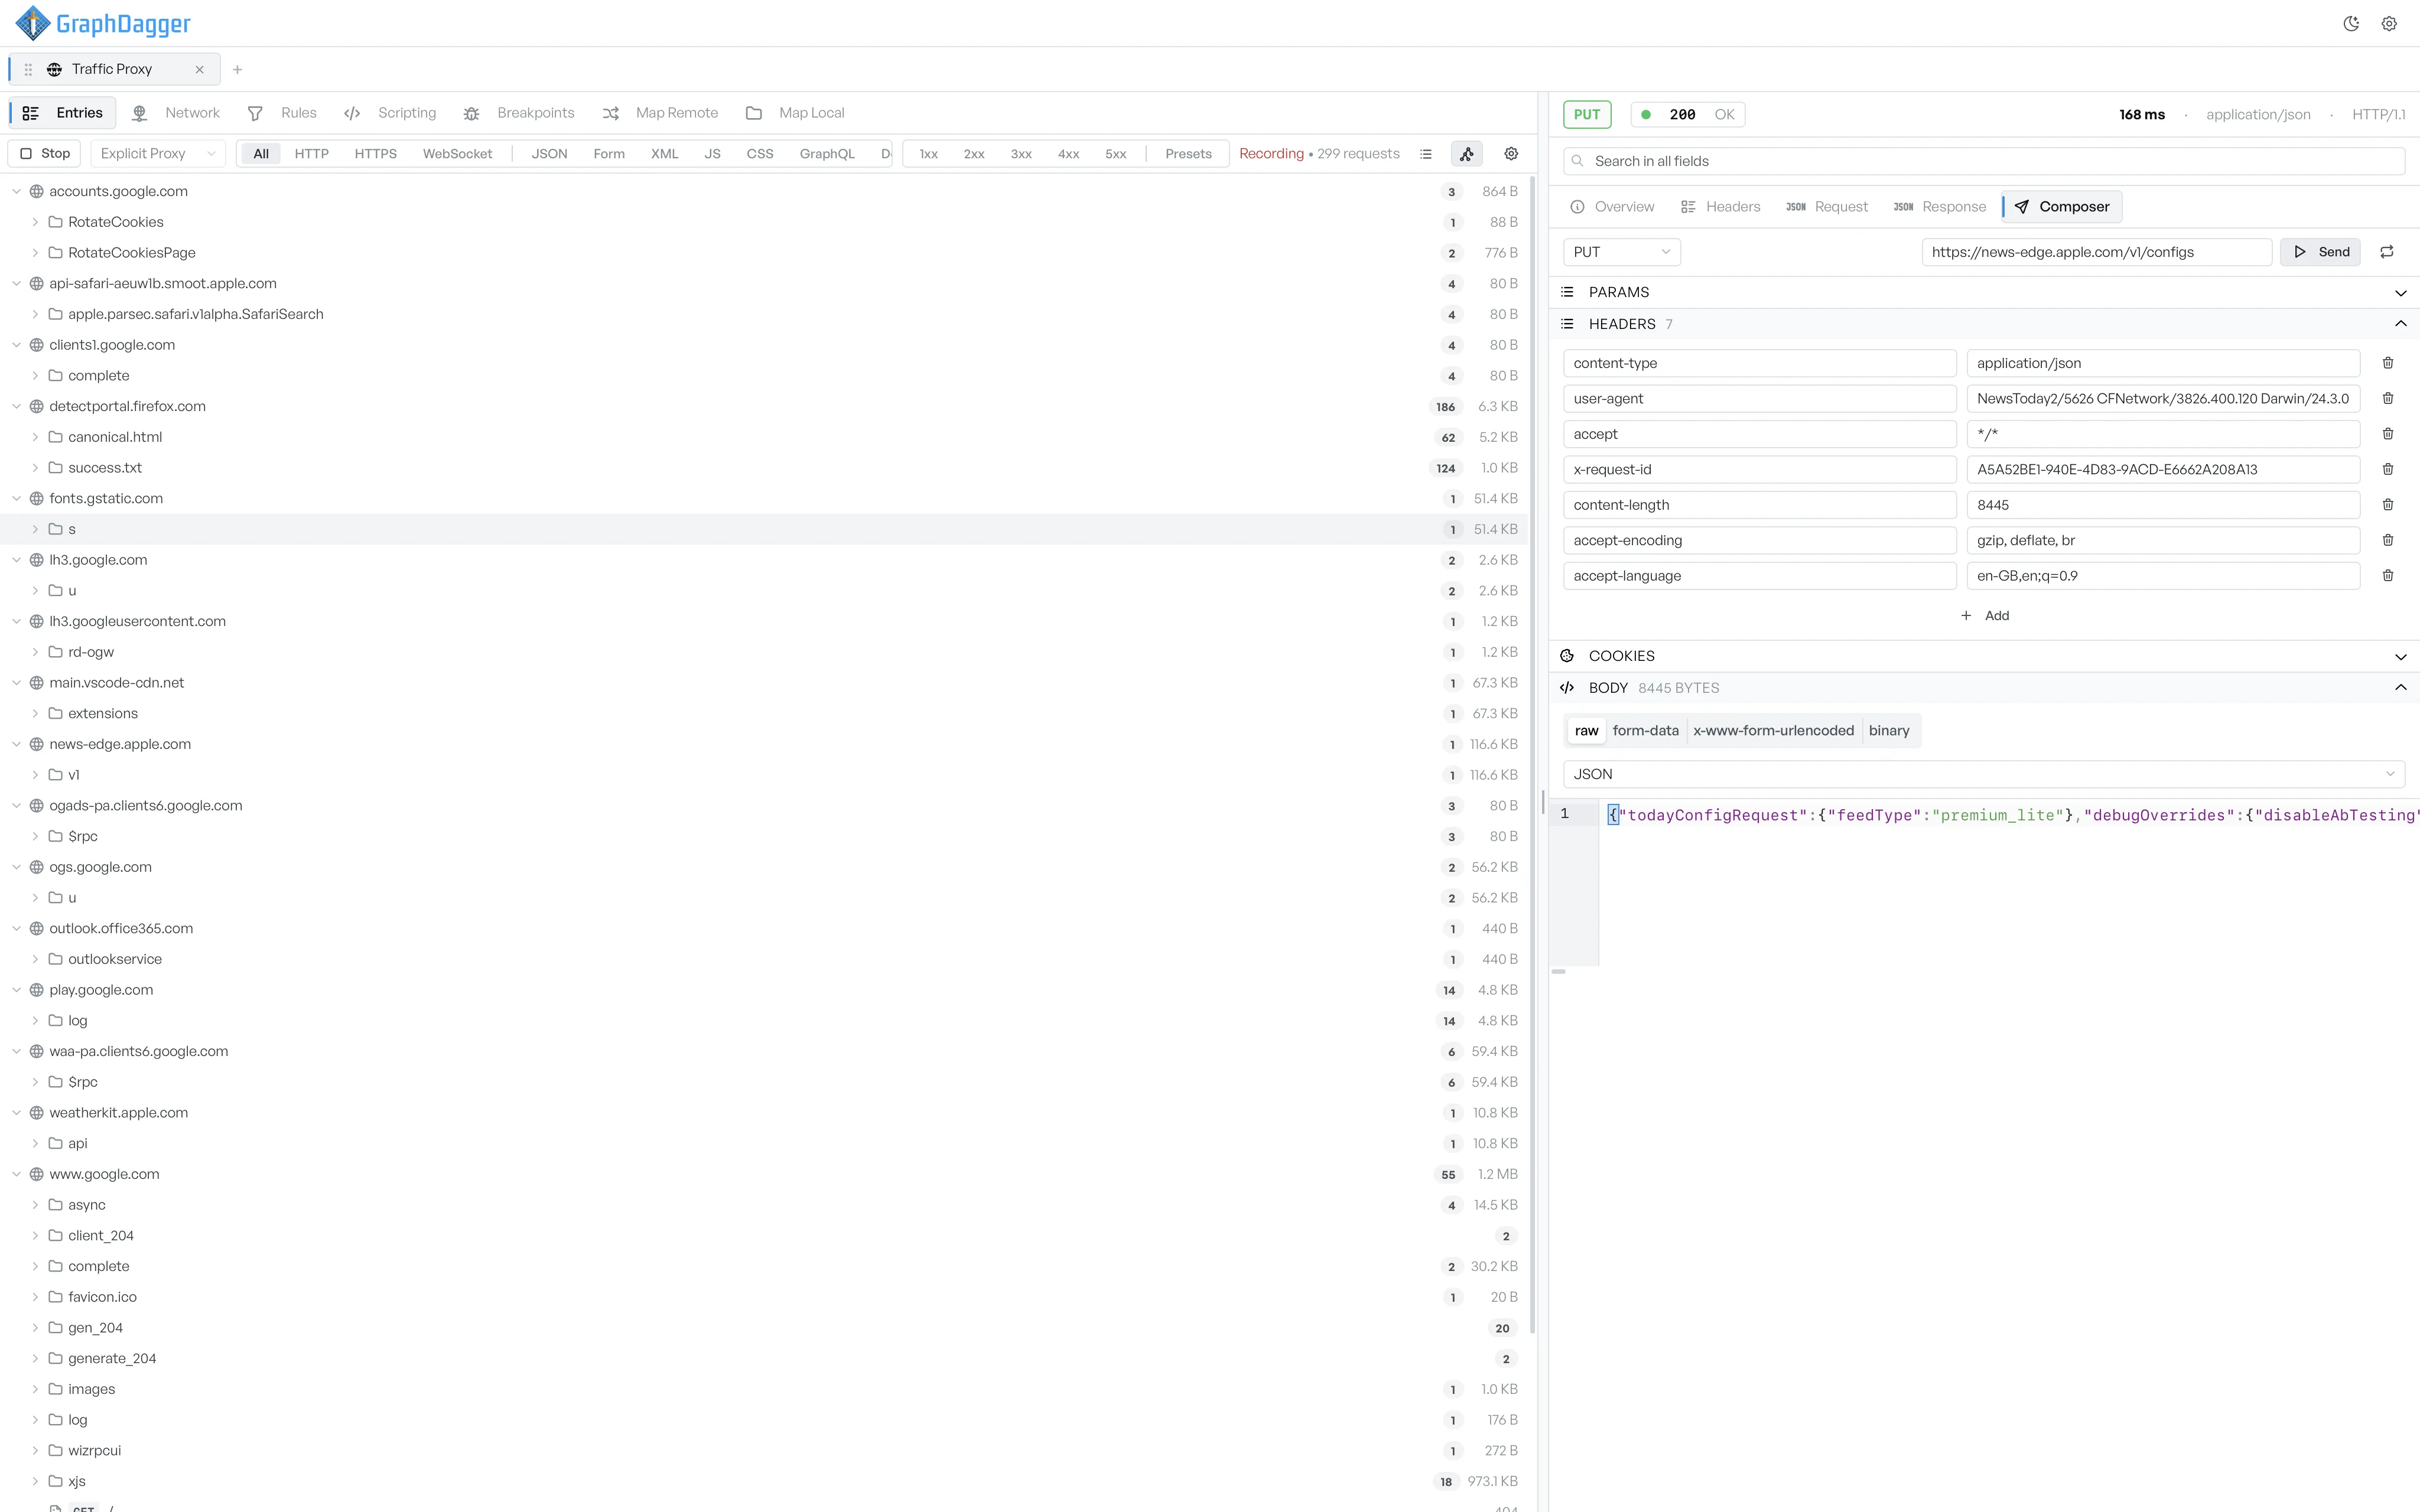Click the search magnifier icon
Viewport: 2420px width, 1512px height.
(x=1578, y=161)
